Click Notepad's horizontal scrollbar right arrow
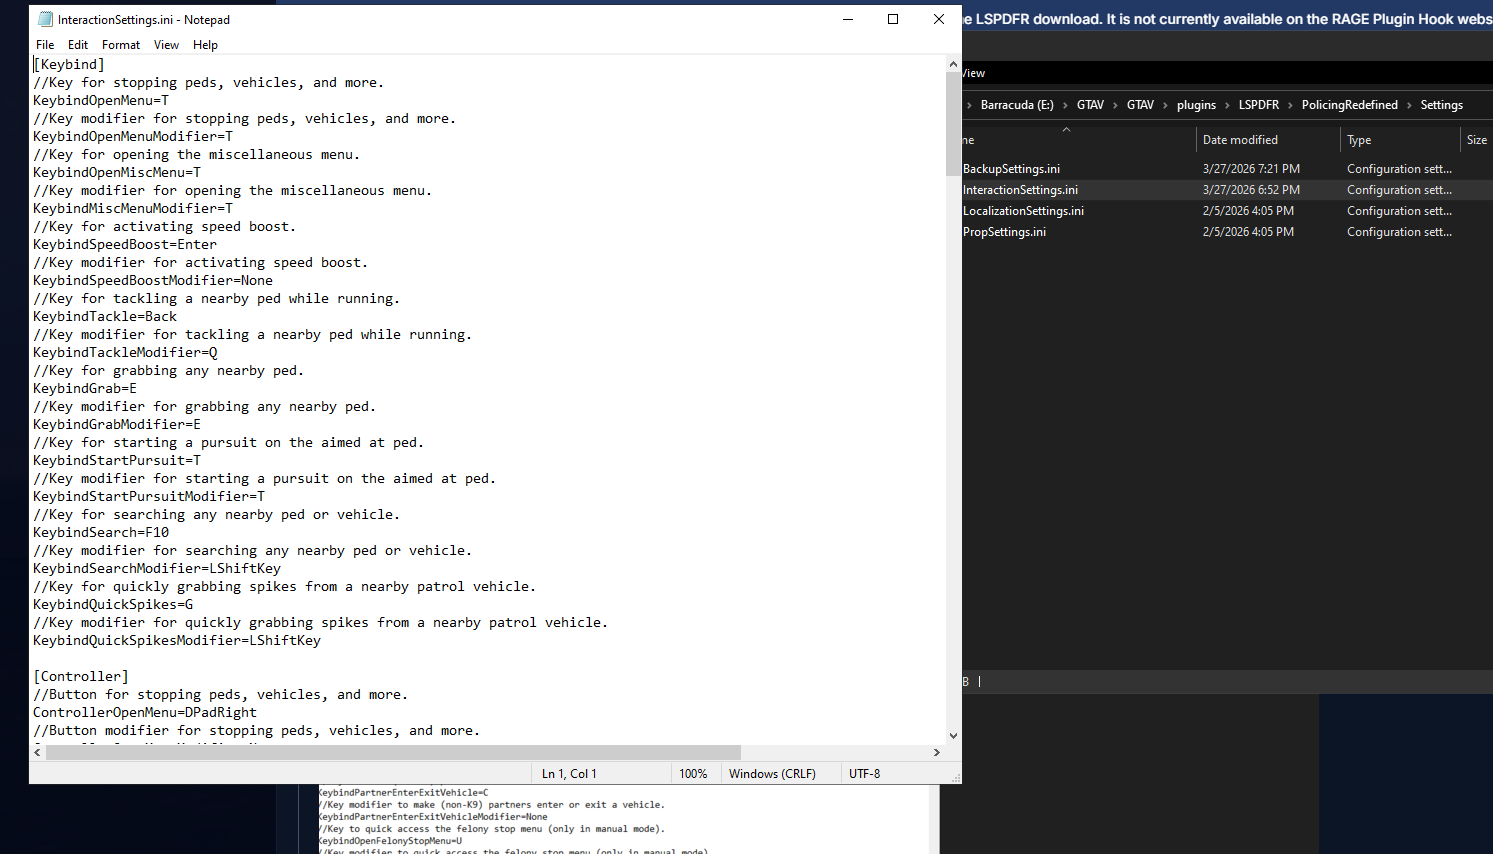Viewport: 1493px width, 854px height. click(x=937, y=752)
